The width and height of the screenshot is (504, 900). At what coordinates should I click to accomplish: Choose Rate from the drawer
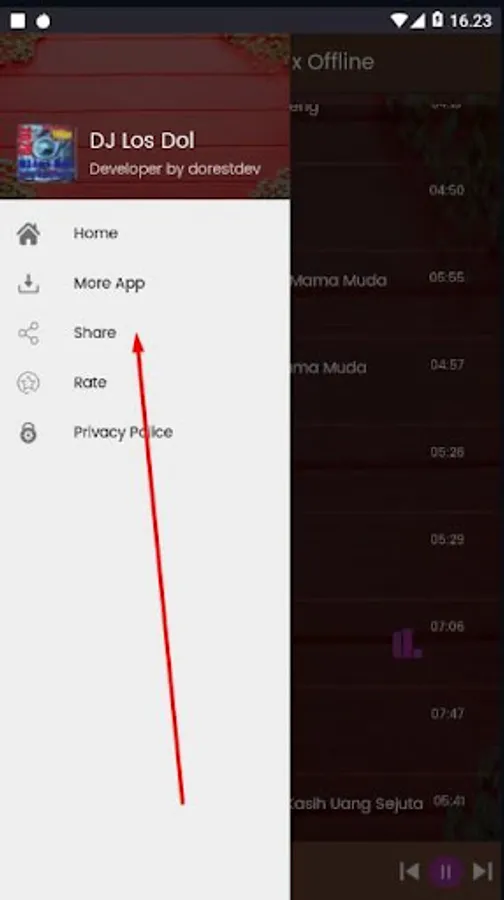(145, 382)
